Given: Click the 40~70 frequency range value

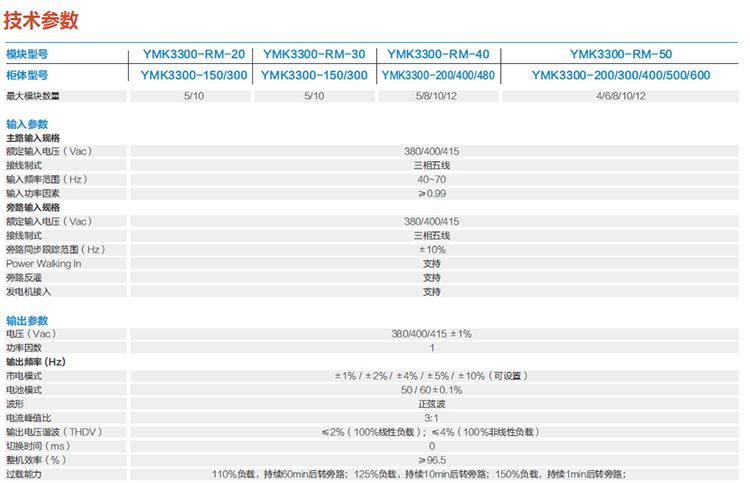Looking at the screenshot, I should 431,179.
